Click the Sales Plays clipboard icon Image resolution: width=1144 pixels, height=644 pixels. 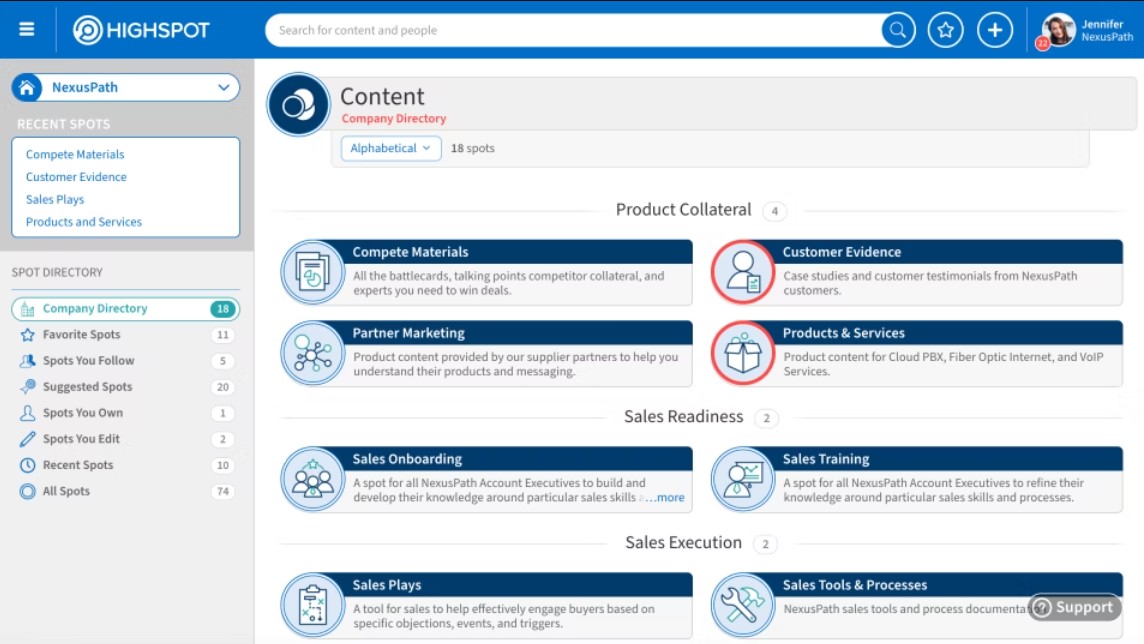click(x=312, y=605)
